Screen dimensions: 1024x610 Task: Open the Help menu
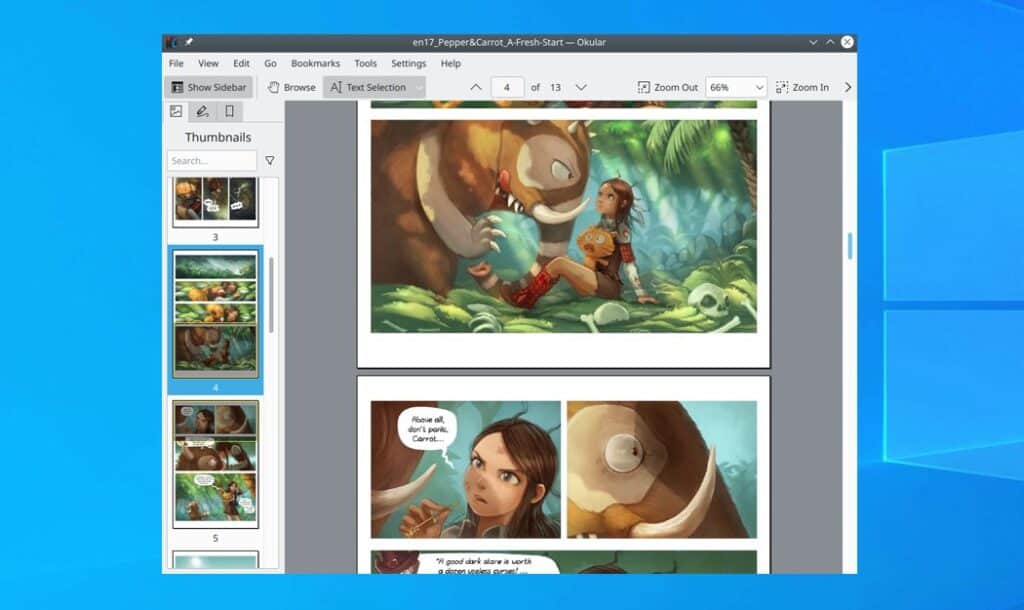click(x=451, y=63)
